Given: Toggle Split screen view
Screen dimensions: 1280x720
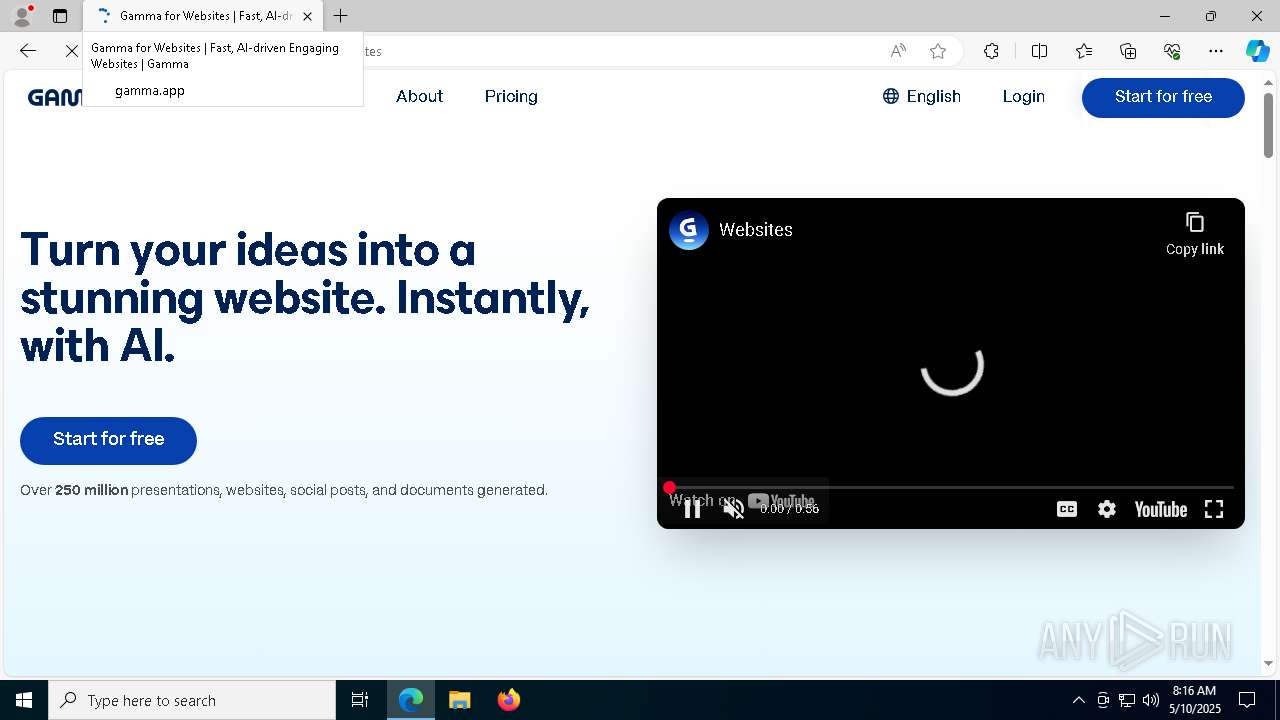Looking at the screenshot, I should 1039,51.
